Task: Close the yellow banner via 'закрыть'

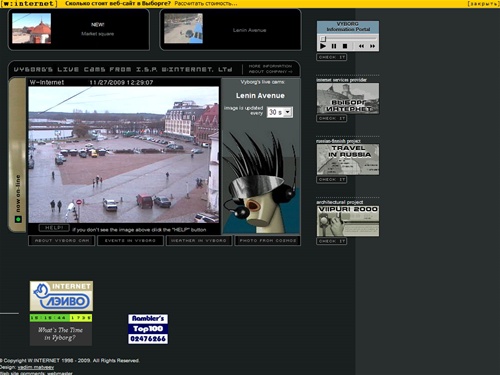Action: tap(483, 4)
